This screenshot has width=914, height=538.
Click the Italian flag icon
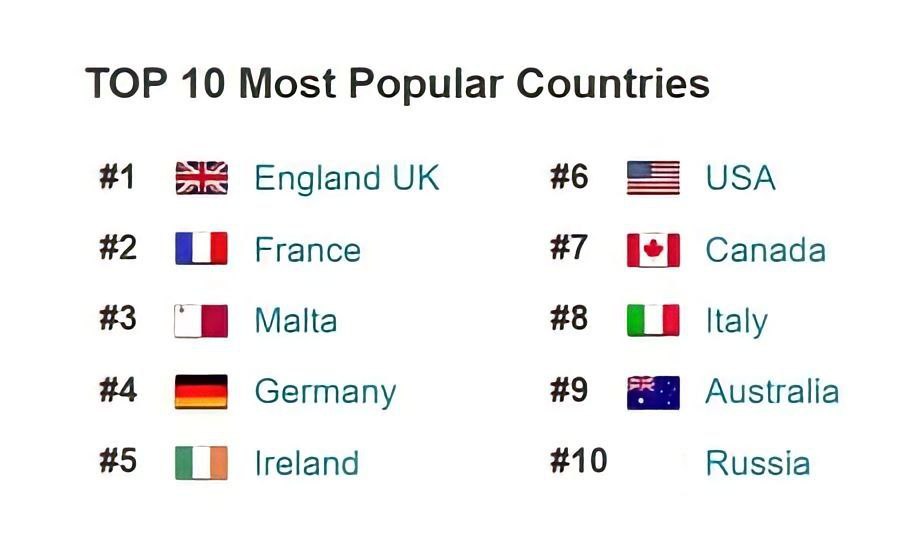click(x=653, y=321)
